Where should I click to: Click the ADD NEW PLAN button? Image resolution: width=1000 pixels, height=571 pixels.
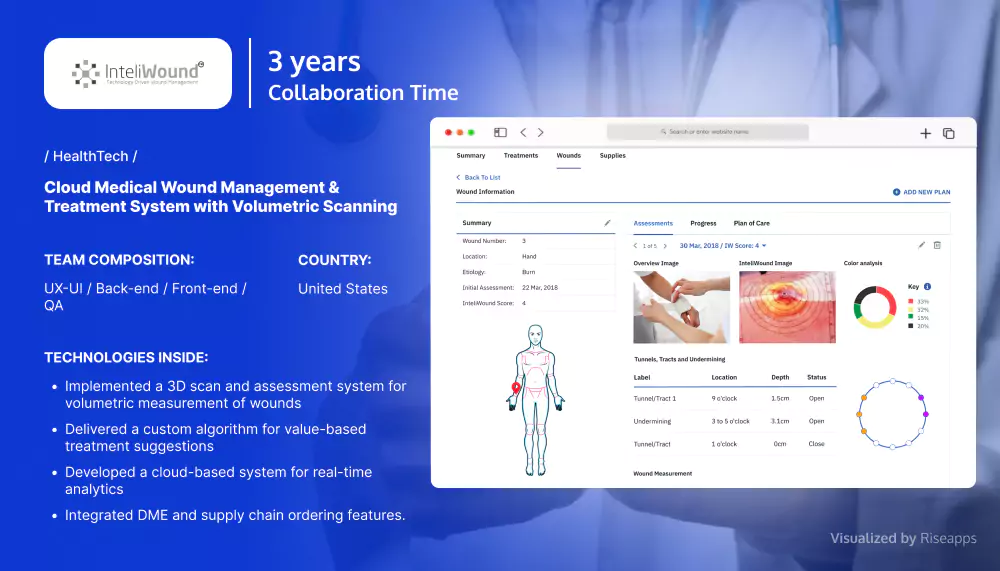pyautogui.click(x=921, y=192)
